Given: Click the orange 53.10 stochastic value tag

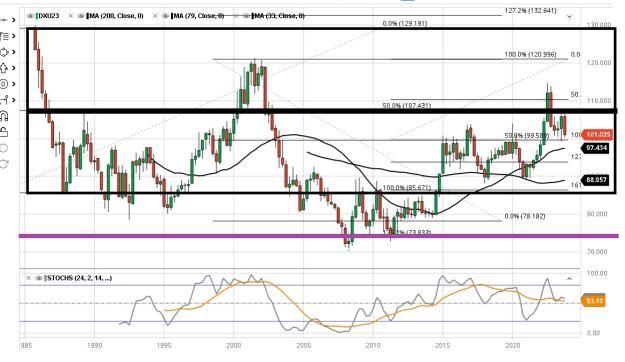Looking at the screenshot, I should click(594, 301).
